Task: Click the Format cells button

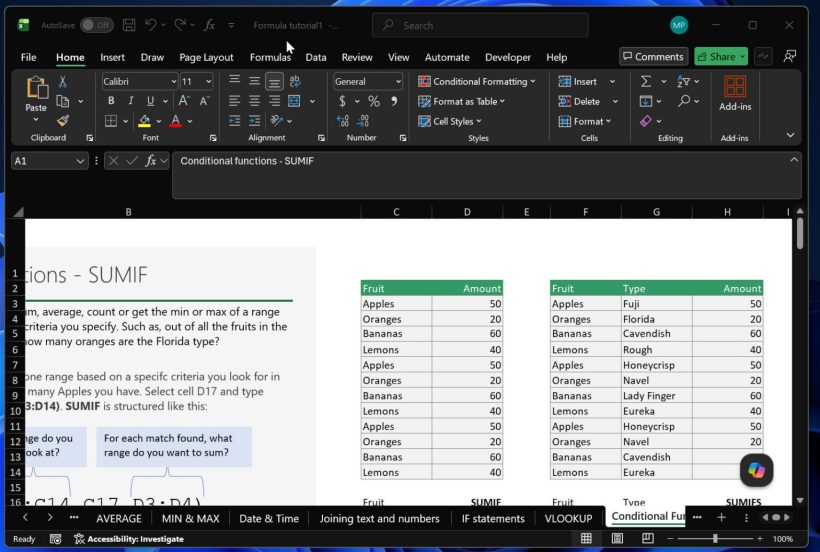Action: [x=585, y=121]
